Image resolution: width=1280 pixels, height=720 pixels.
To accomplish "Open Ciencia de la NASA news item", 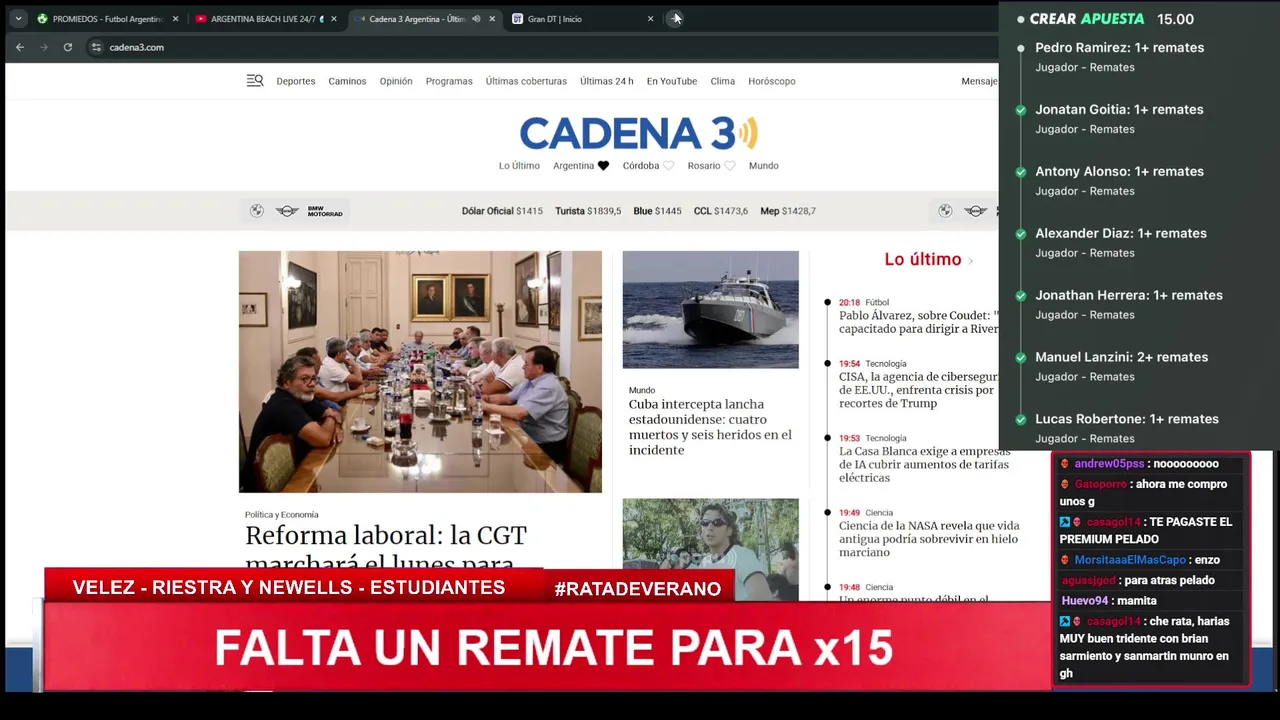I will click(x=929, y=539).
